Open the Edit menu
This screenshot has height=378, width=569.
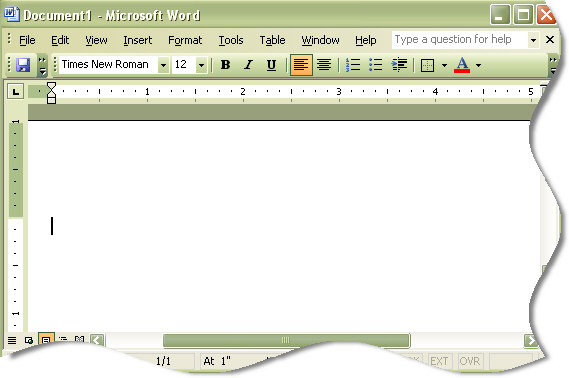(60, 40)
